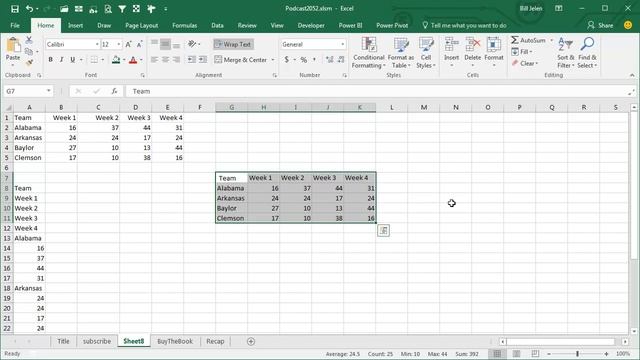Open Find & Select

pyautogui.click(x=587, y=53)
